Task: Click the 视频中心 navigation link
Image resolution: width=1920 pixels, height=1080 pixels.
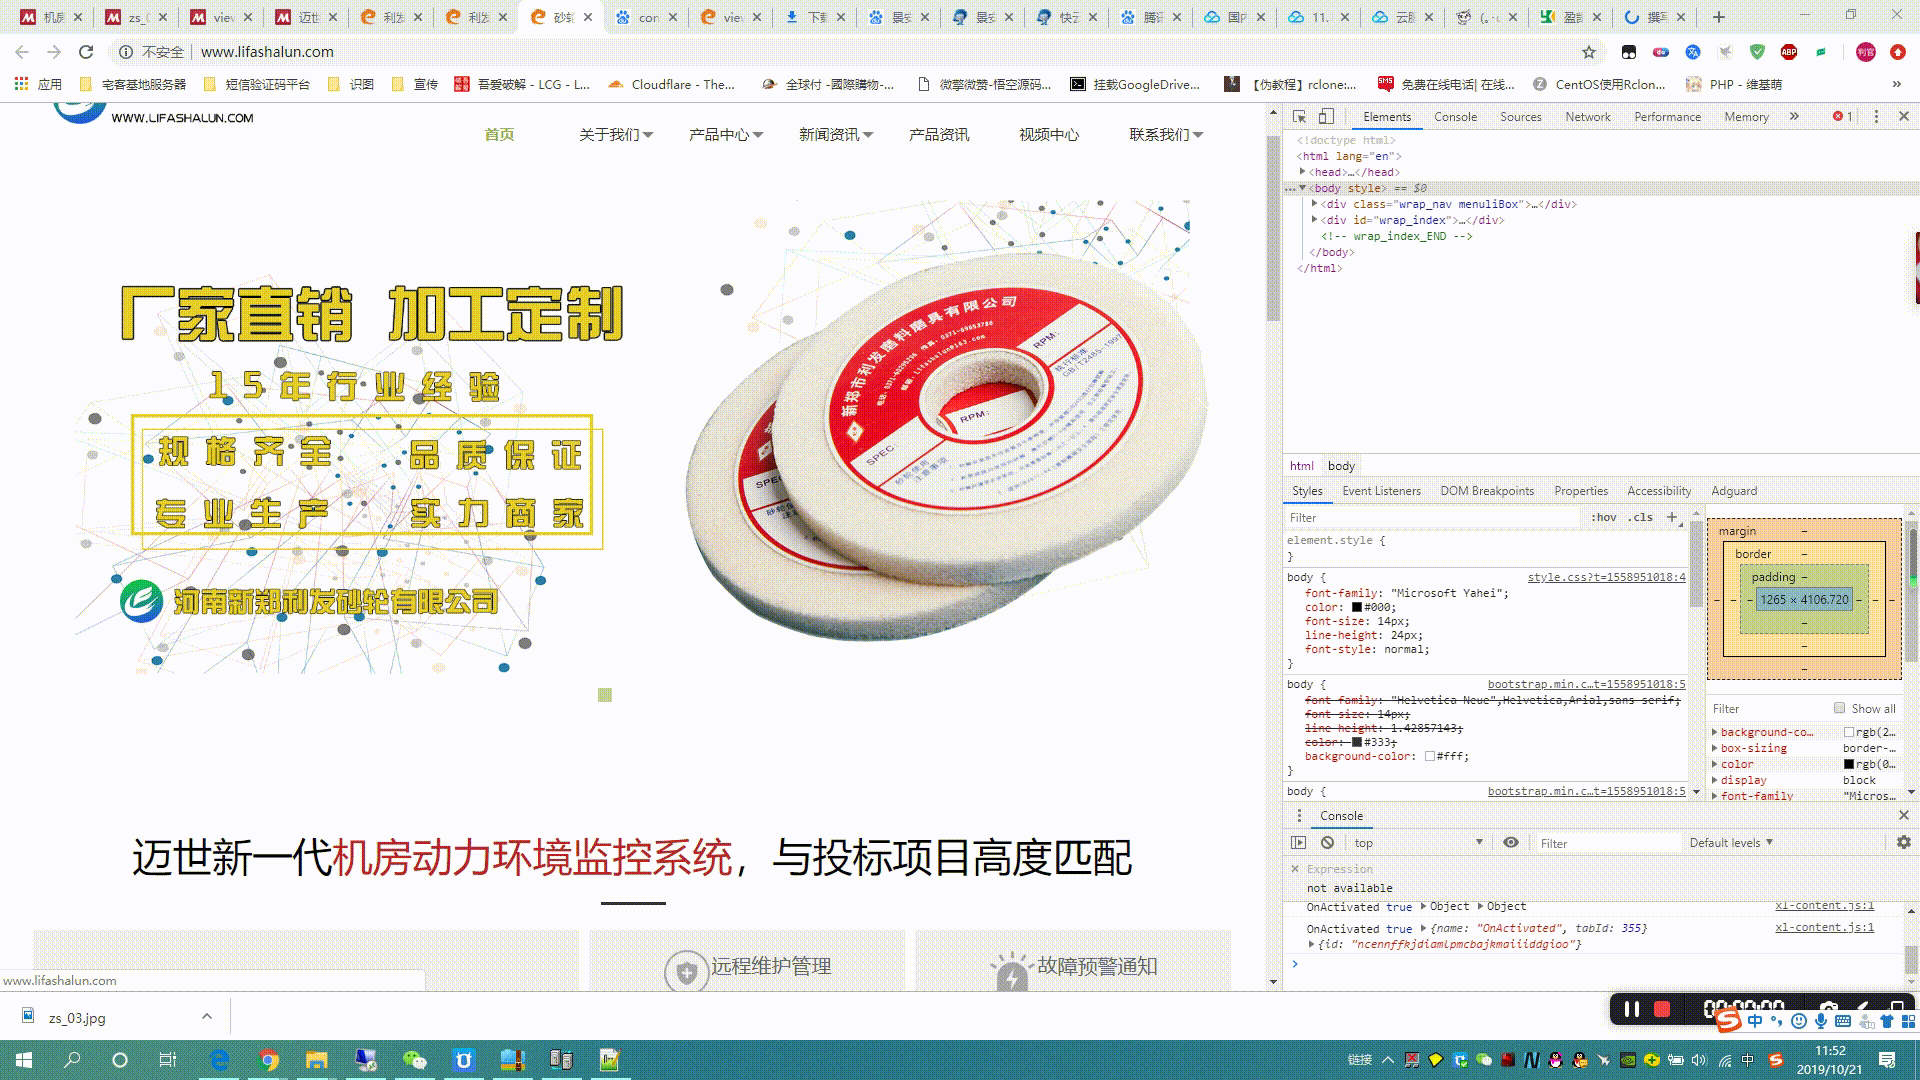Action: coord(1049,135)
